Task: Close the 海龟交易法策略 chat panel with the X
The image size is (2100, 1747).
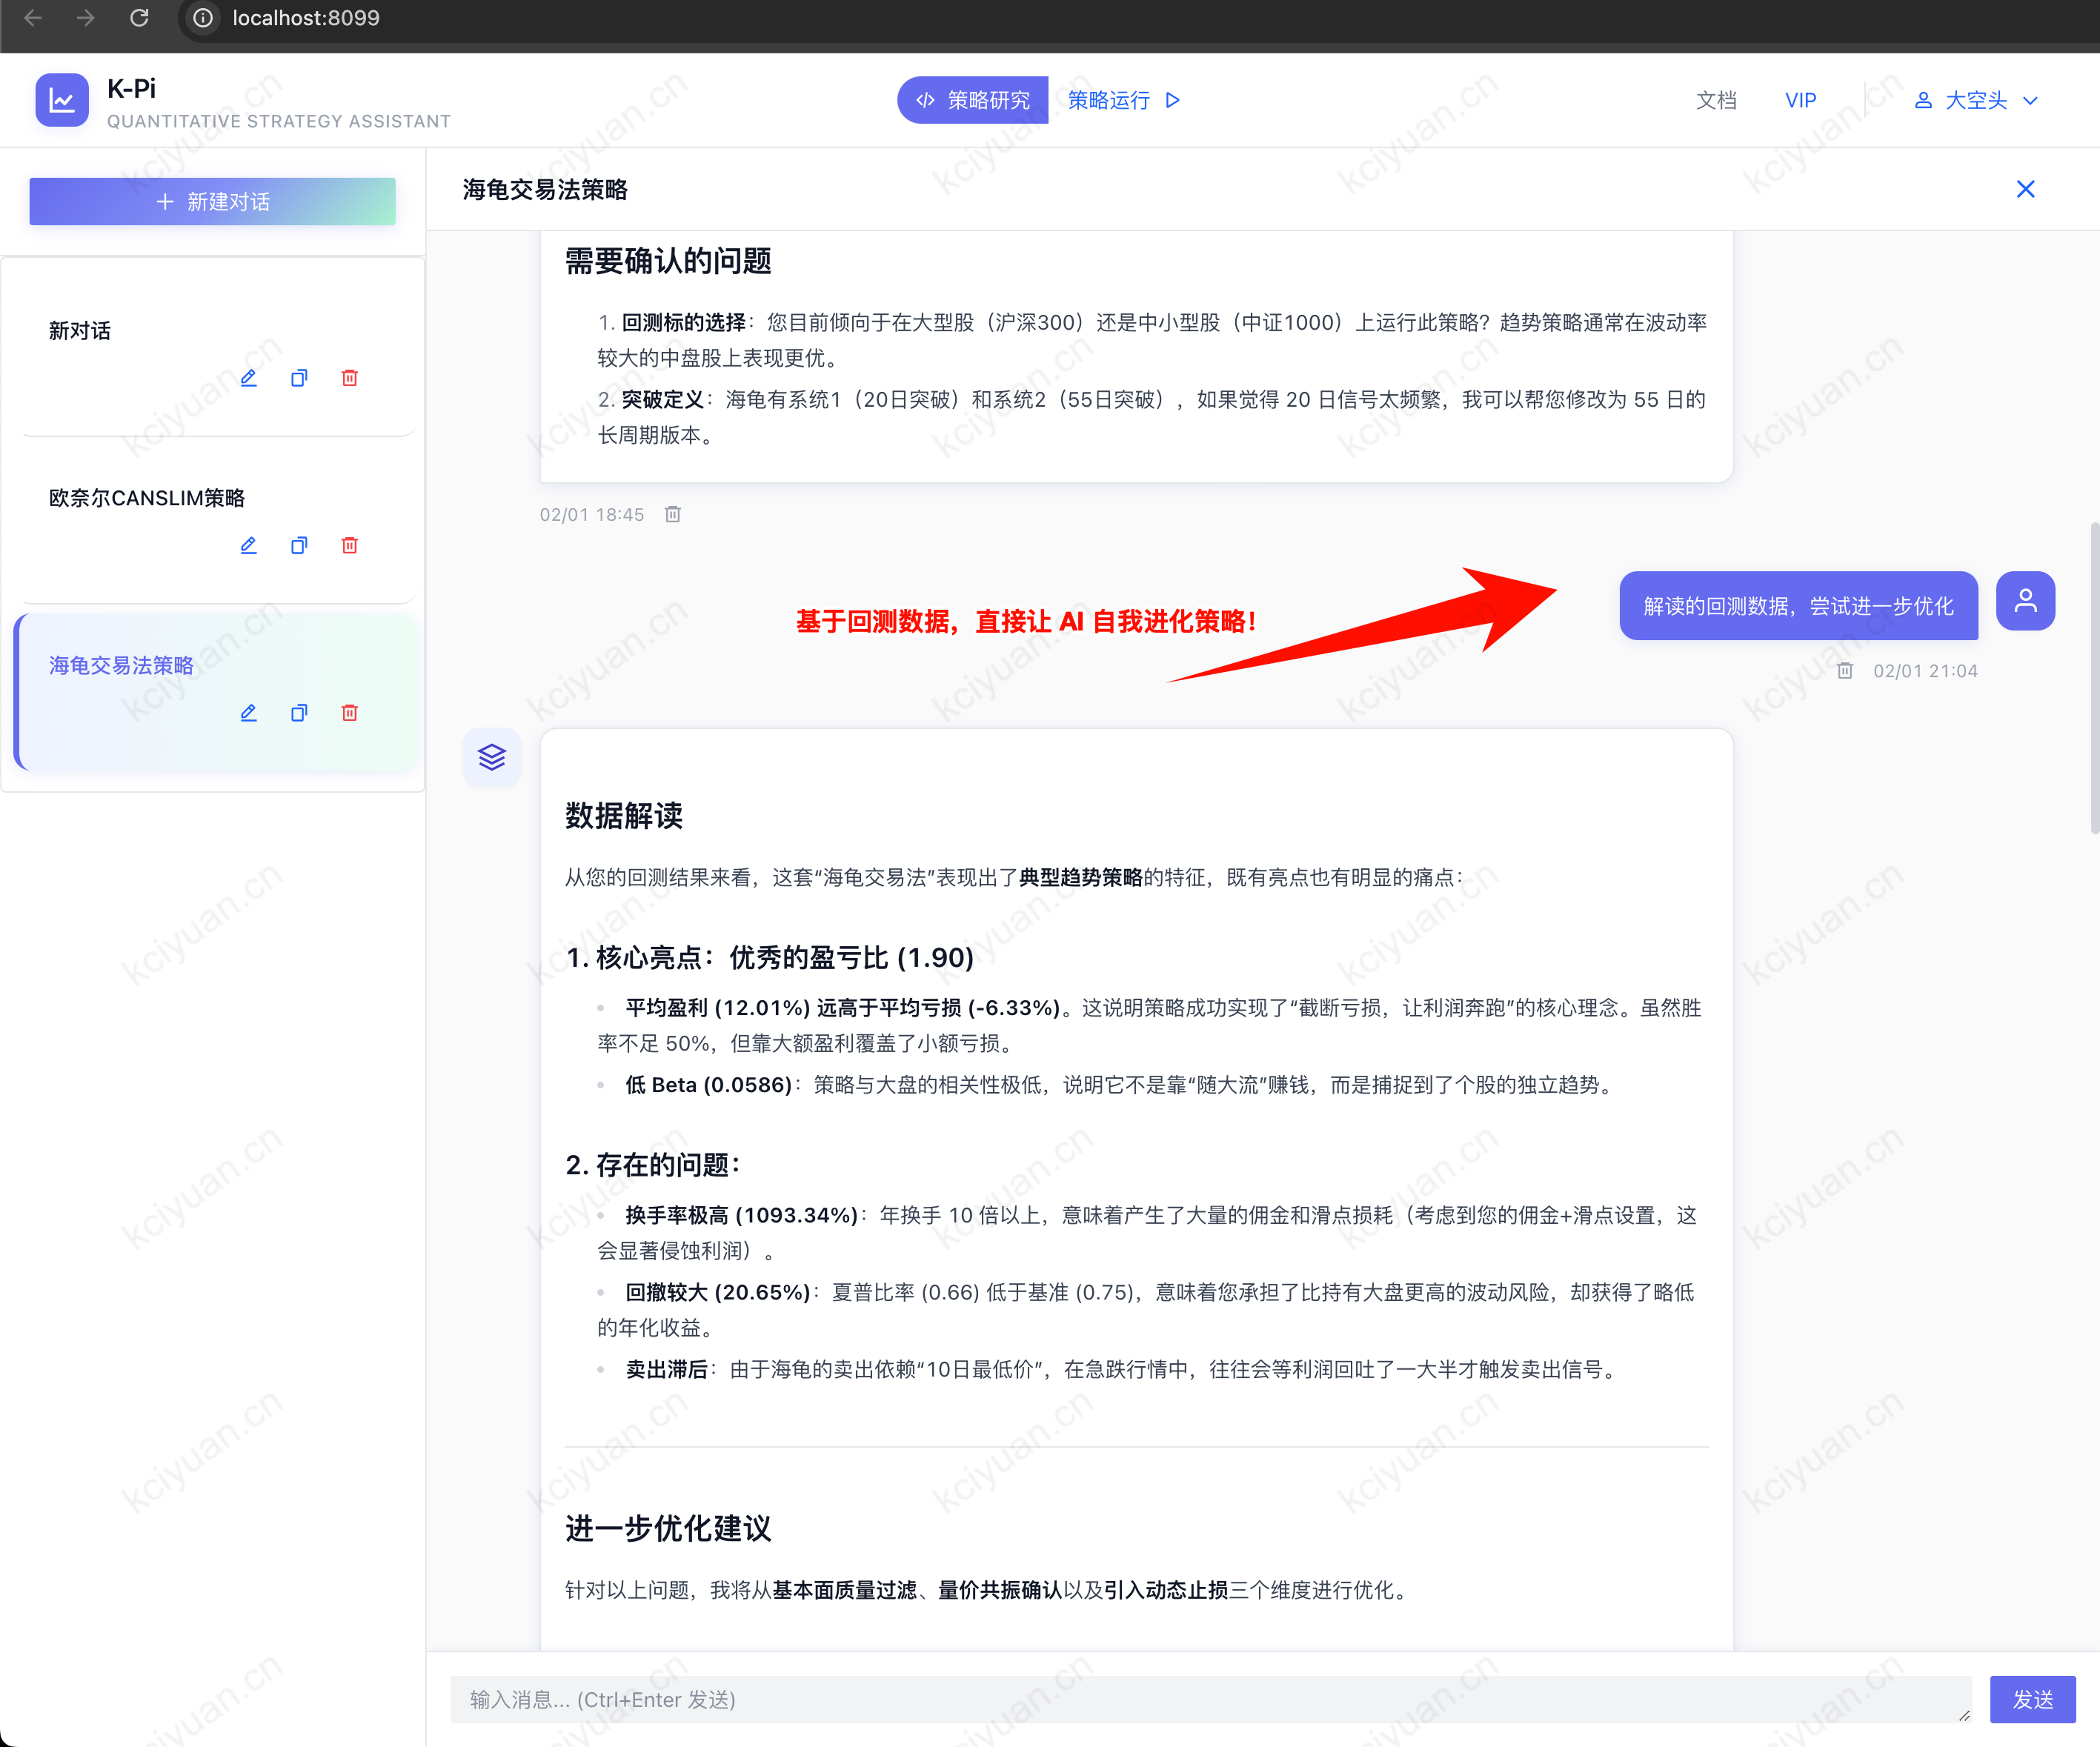Action: (2026, 188)
